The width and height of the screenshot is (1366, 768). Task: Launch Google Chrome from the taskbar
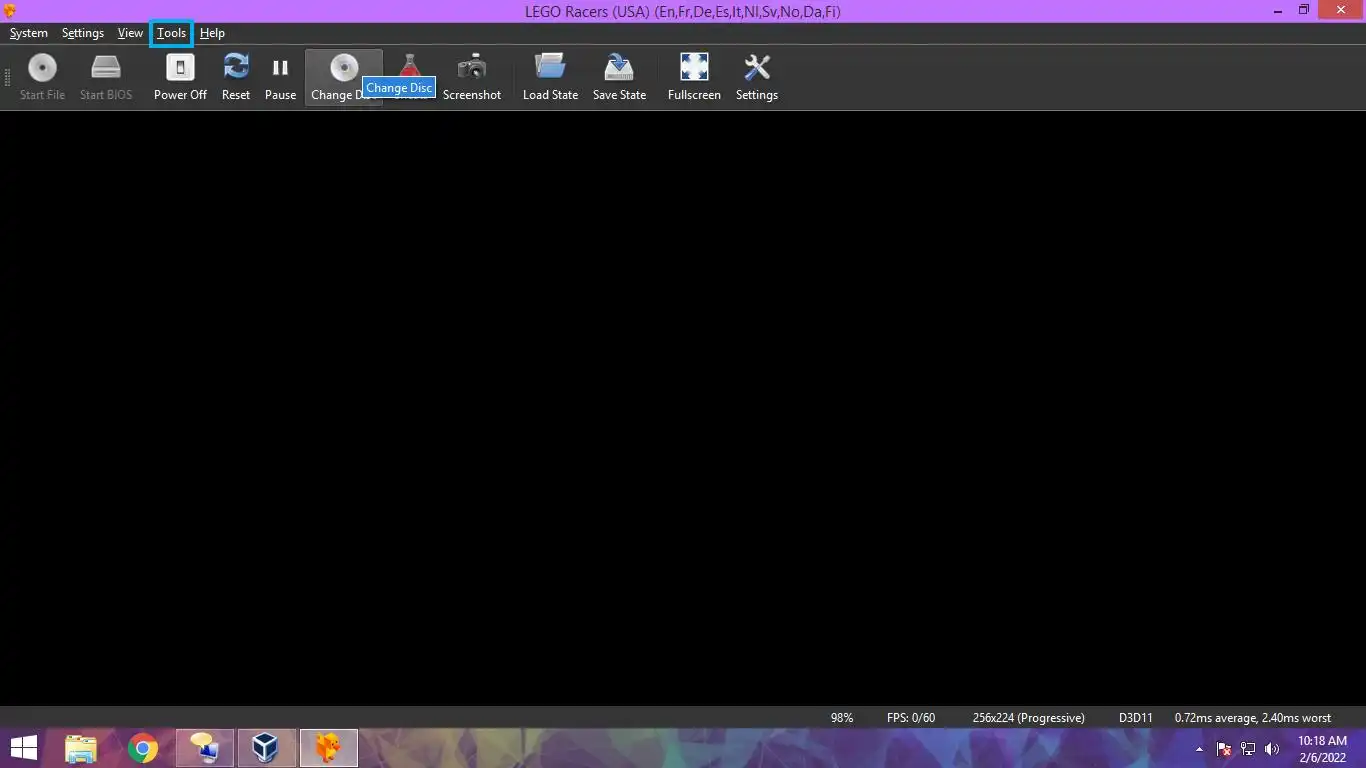coord(143,748)
